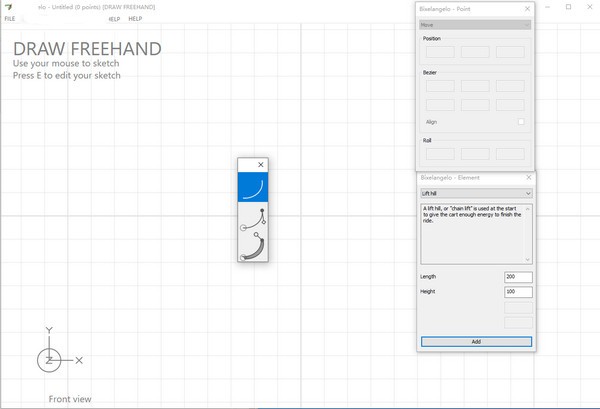
Task: Click the app logo in title bar
Action: point(9,6)
